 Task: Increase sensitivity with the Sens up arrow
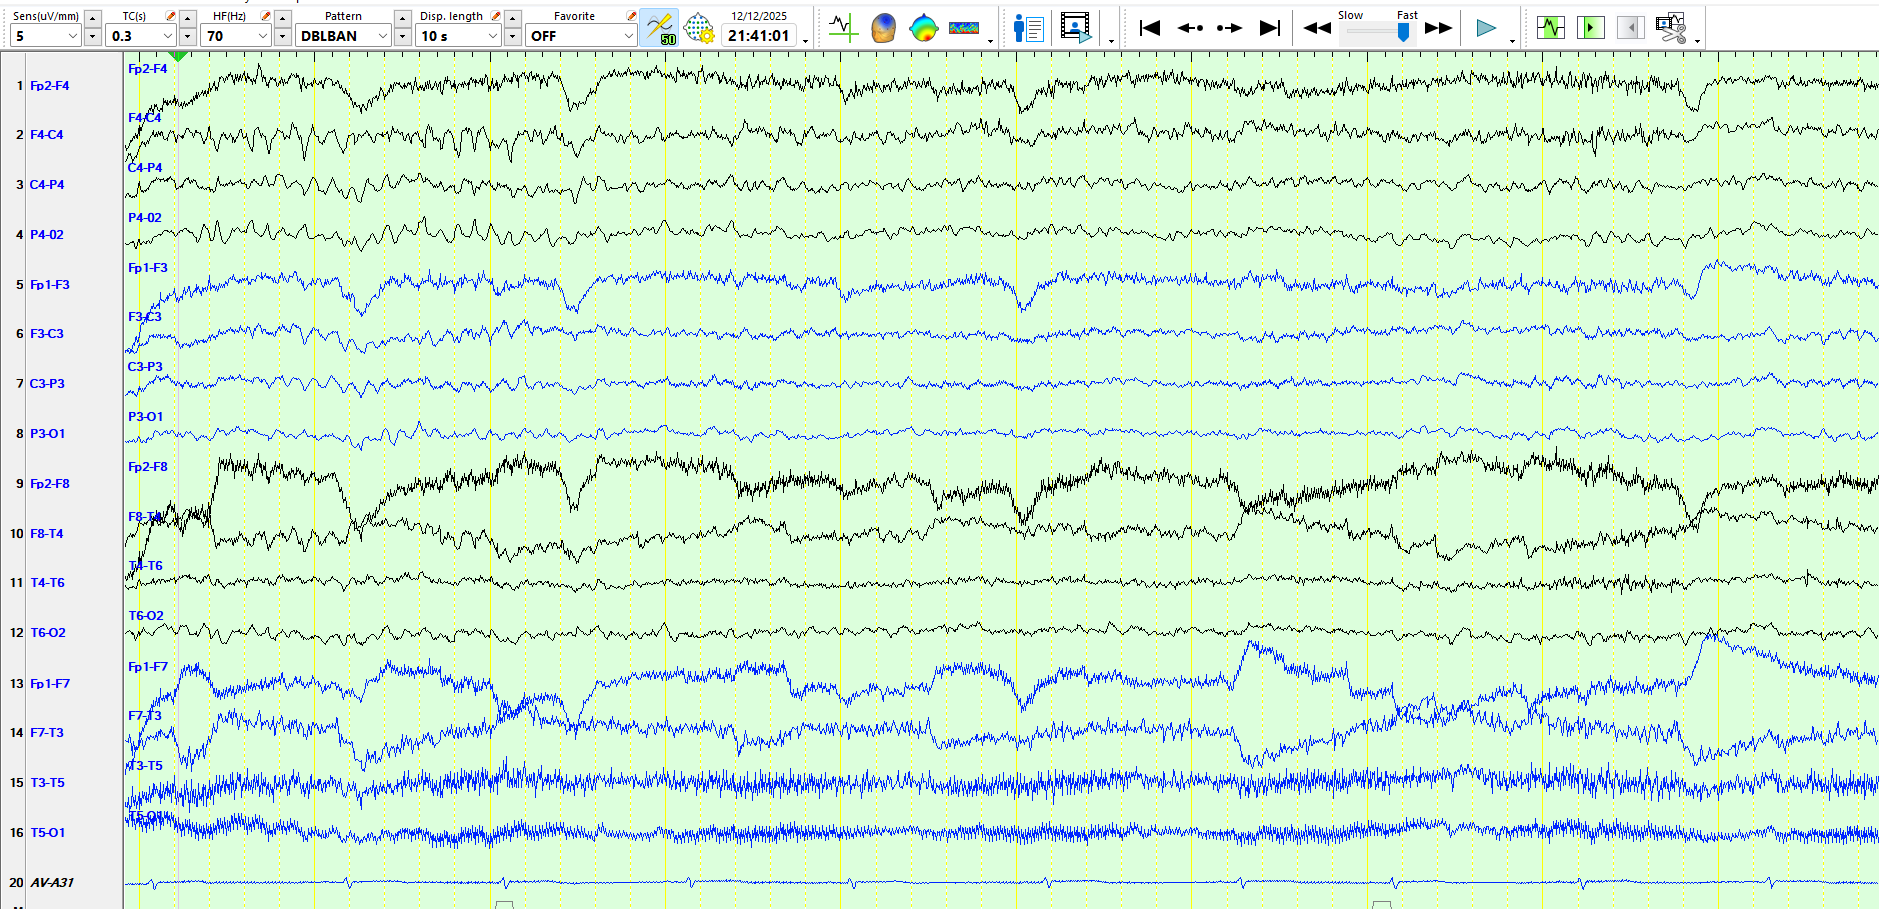(93, 18)
